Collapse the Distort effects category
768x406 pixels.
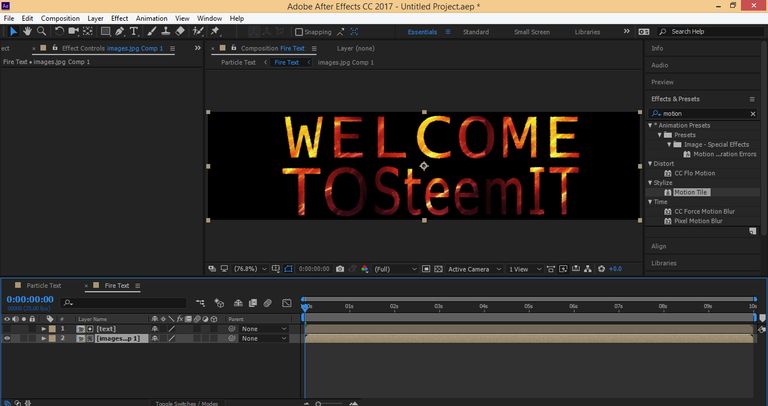click(x=650, y=164)
